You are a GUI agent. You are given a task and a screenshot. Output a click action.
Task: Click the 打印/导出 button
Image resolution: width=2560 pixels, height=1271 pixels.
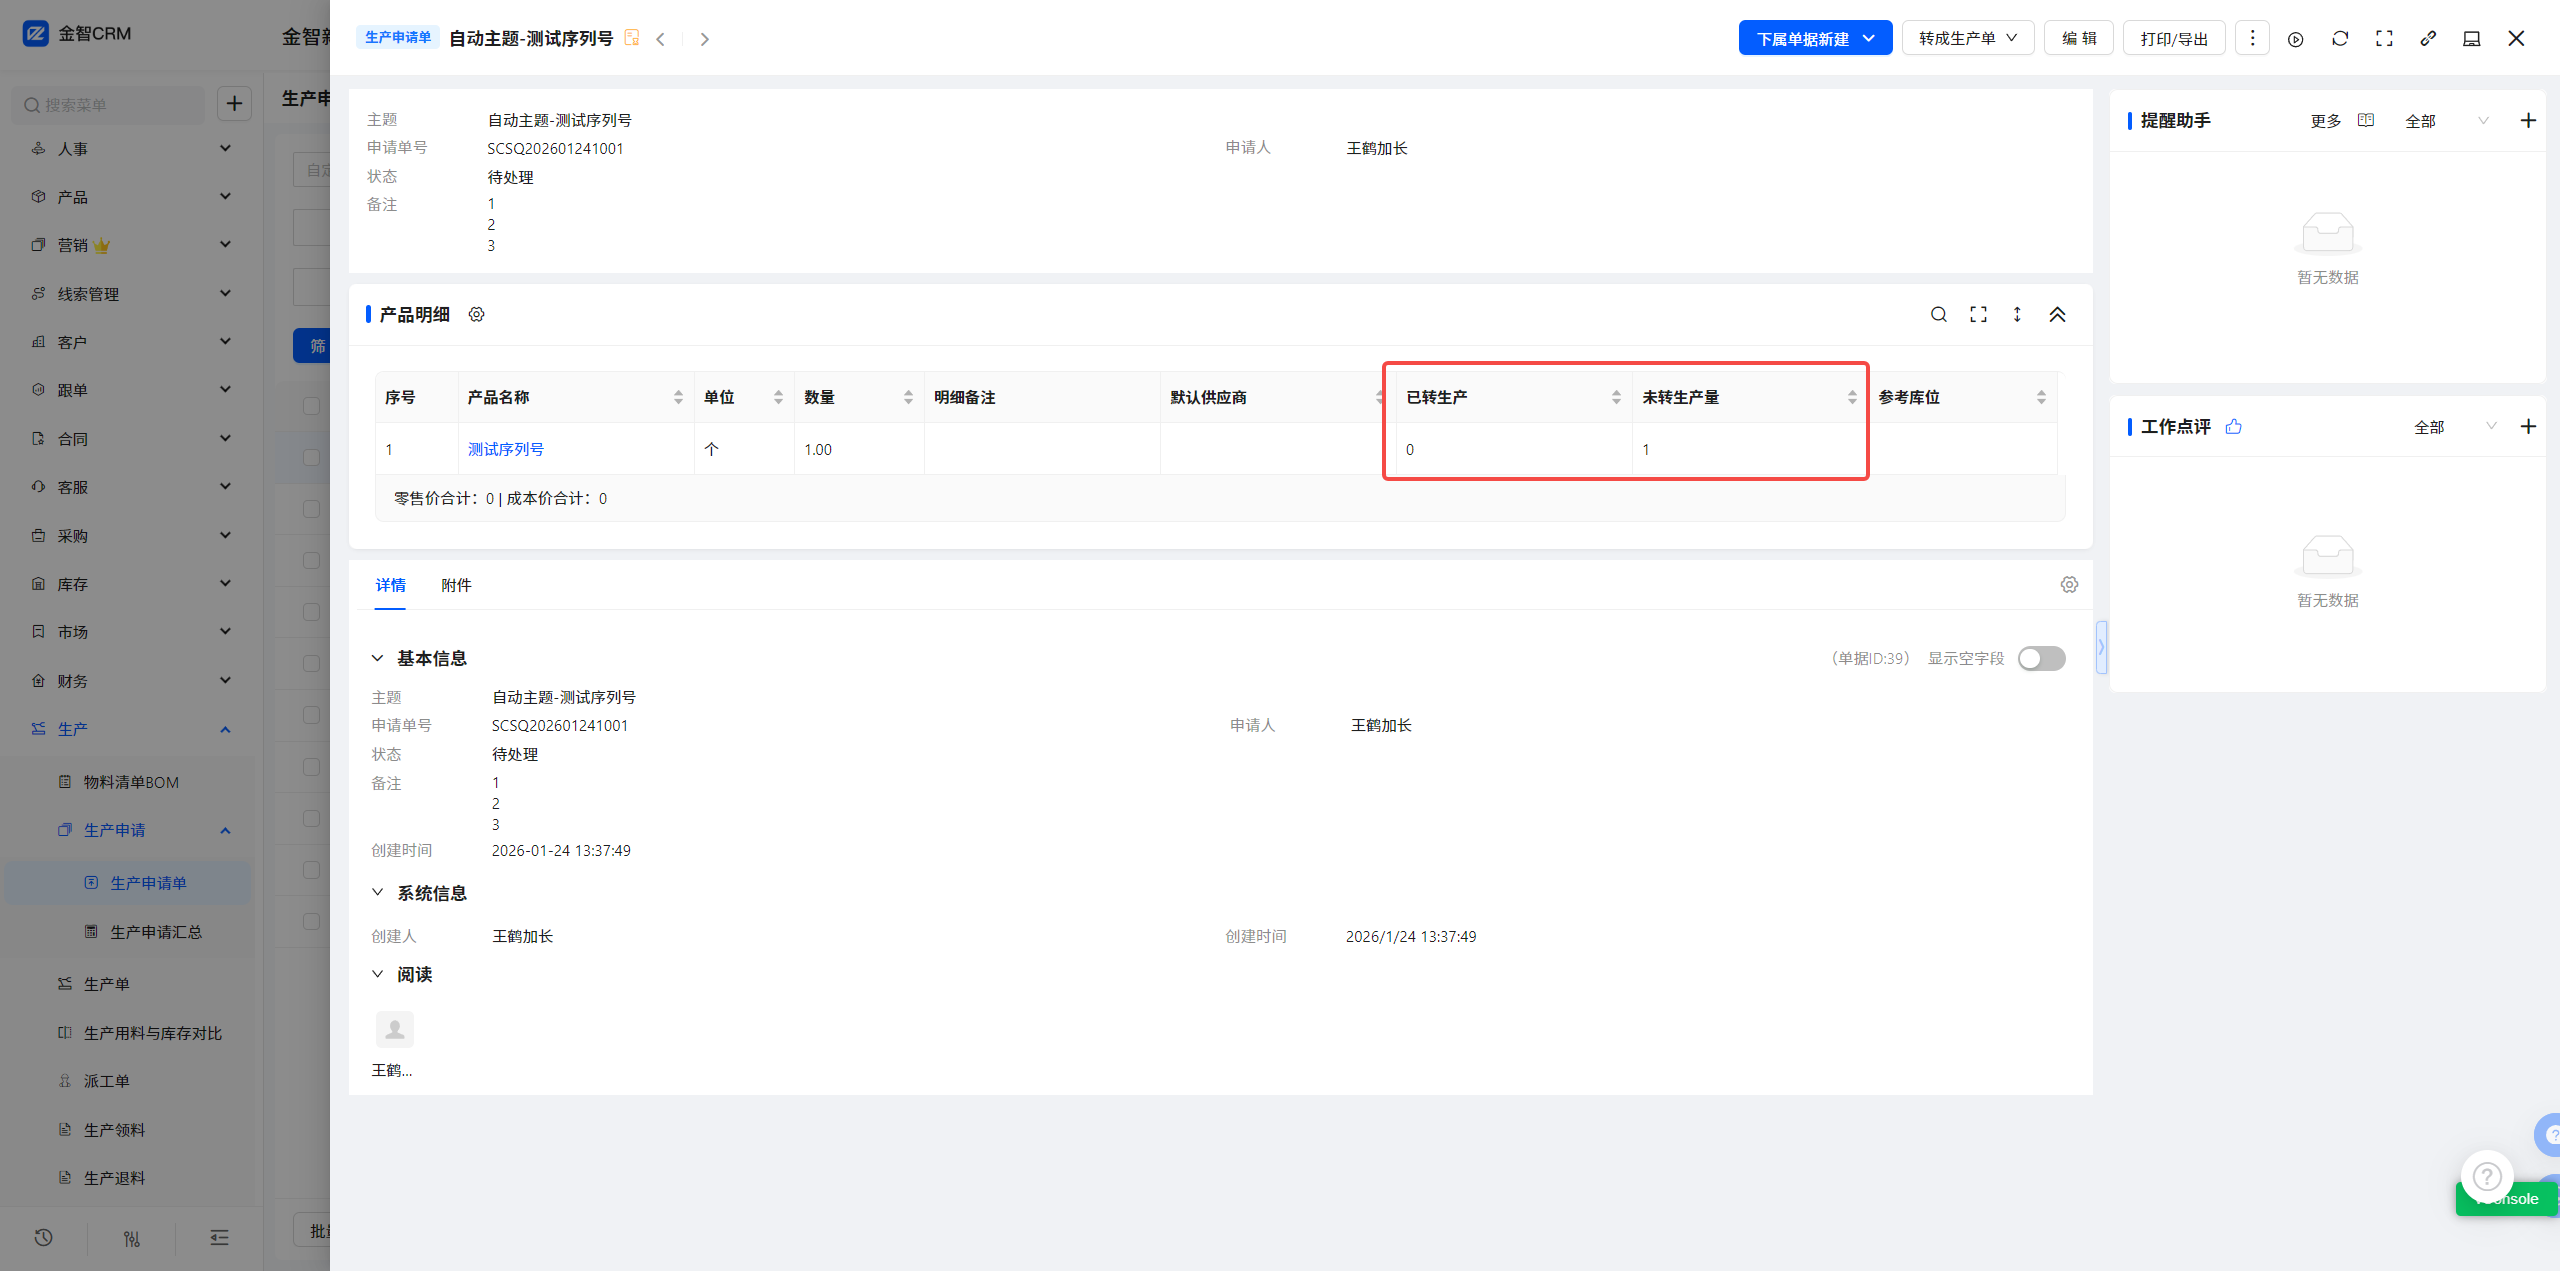(2173, 38)
